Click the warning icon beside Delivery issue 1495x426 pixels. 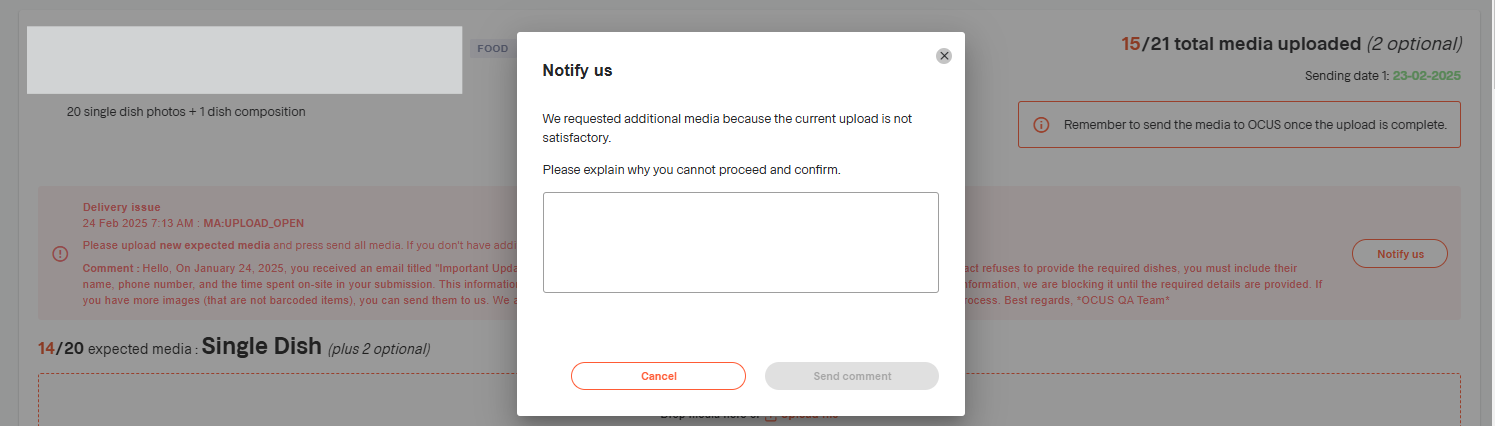point(60,253)
